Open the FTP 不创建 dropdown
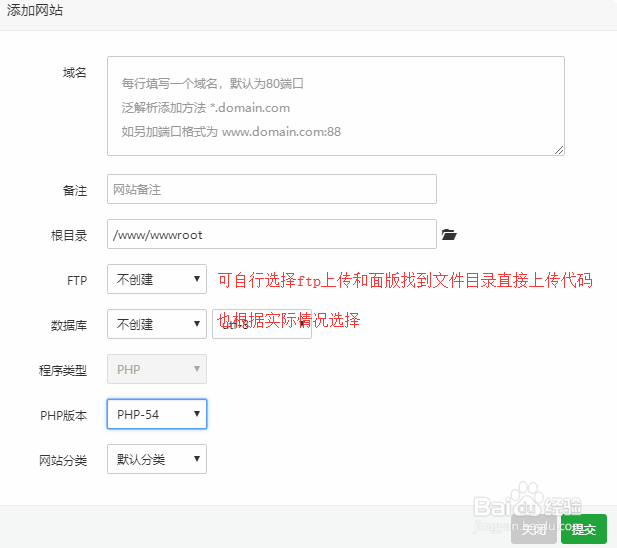Screen dimensions: 617x548 (157, 279)
